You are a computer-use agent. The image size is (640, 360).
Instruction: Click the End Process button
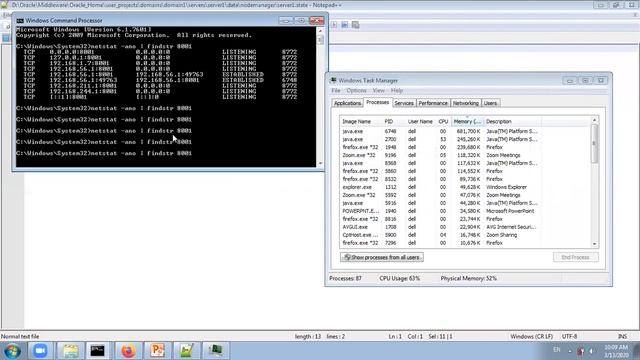[576, 258]
